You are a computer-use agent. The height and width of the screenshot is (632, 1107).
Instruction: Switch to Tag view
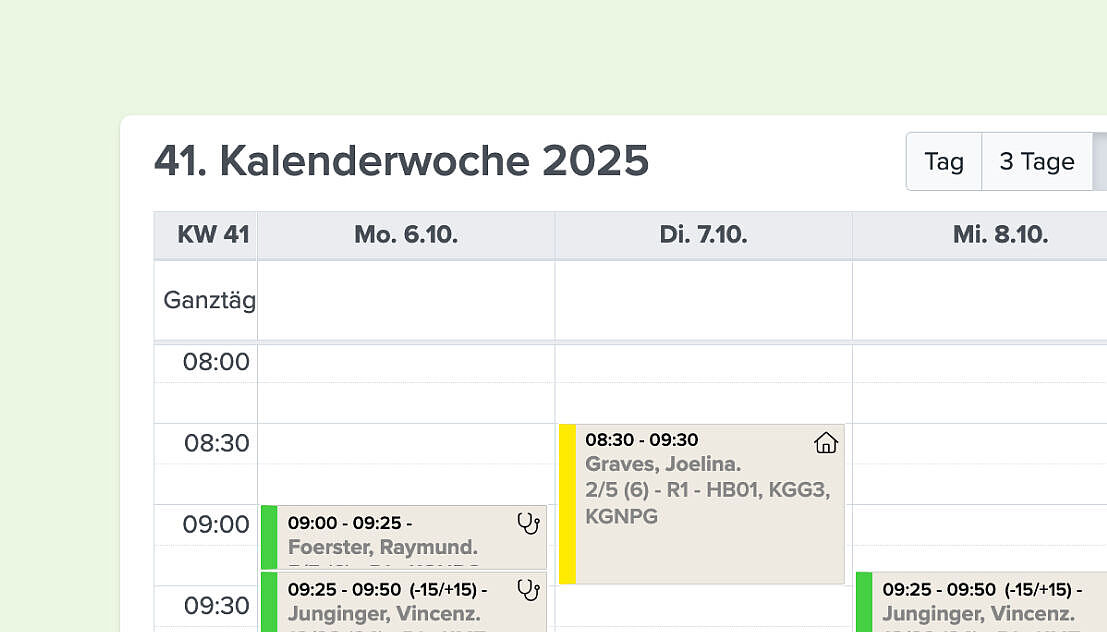944,162
